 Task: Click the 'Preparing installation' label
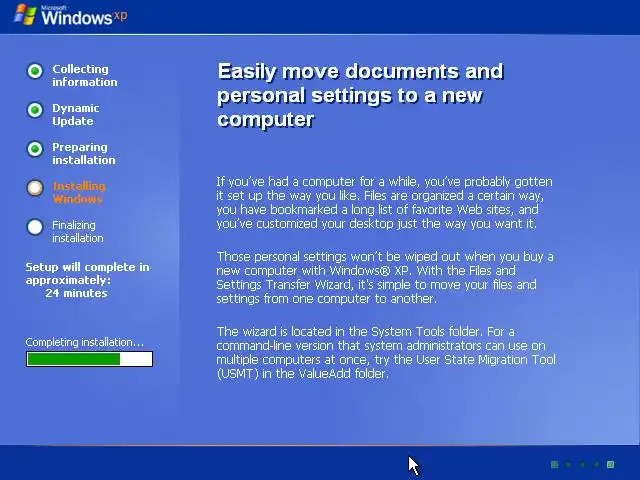84,153
